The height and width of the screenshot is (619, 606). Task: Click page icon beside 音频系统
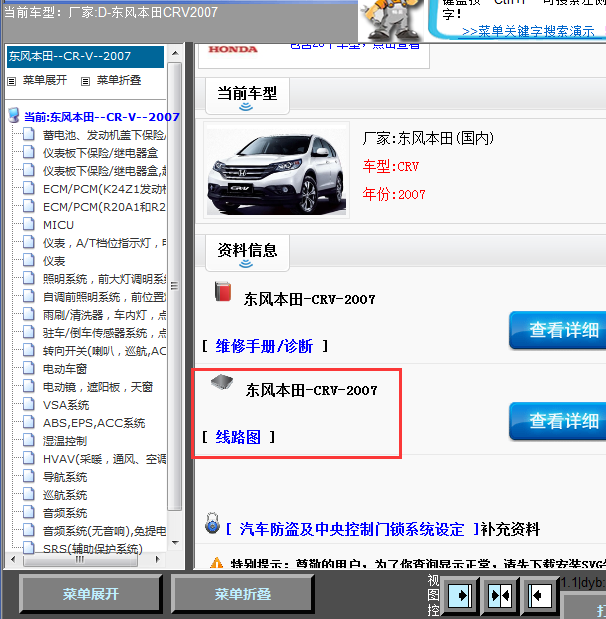click(x=28, y=512)
